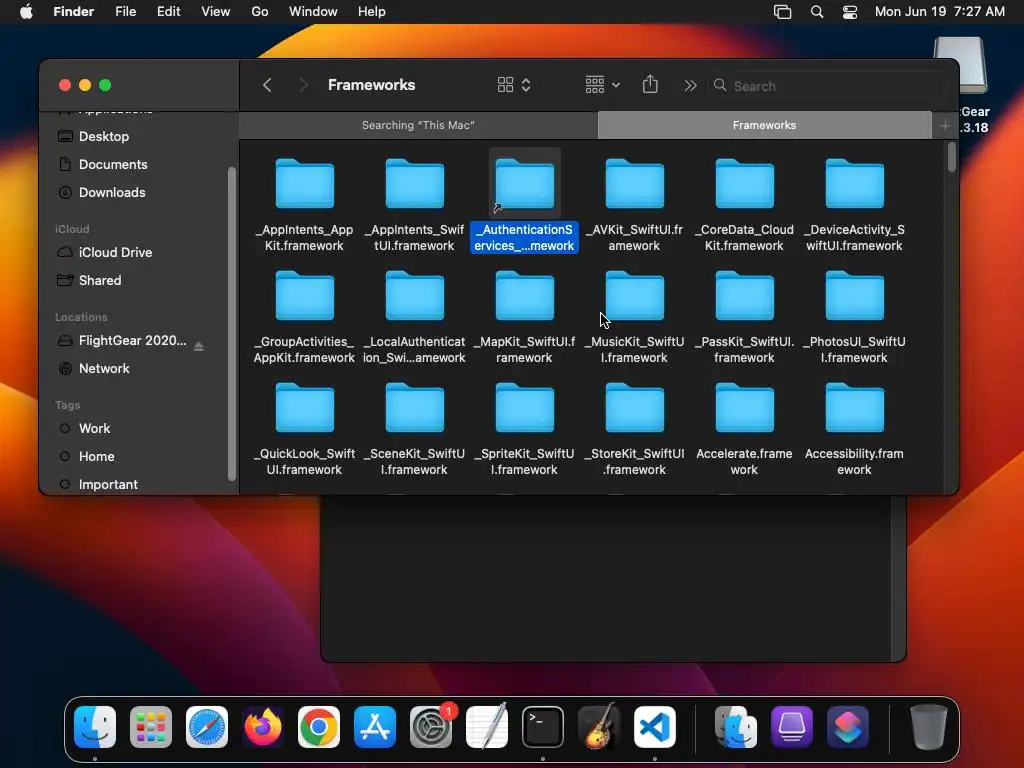Open the File menu
This screenshot has height=768, width=1024.
(125, 12)
